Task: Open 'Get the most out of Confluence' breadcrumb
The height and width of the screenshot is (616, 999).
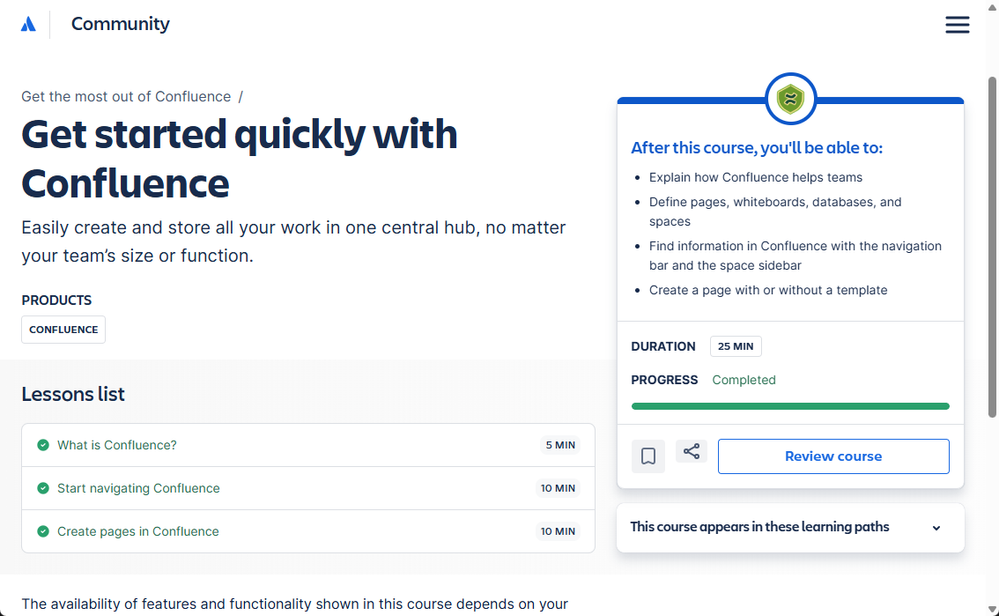Action: tap(126, 96)
